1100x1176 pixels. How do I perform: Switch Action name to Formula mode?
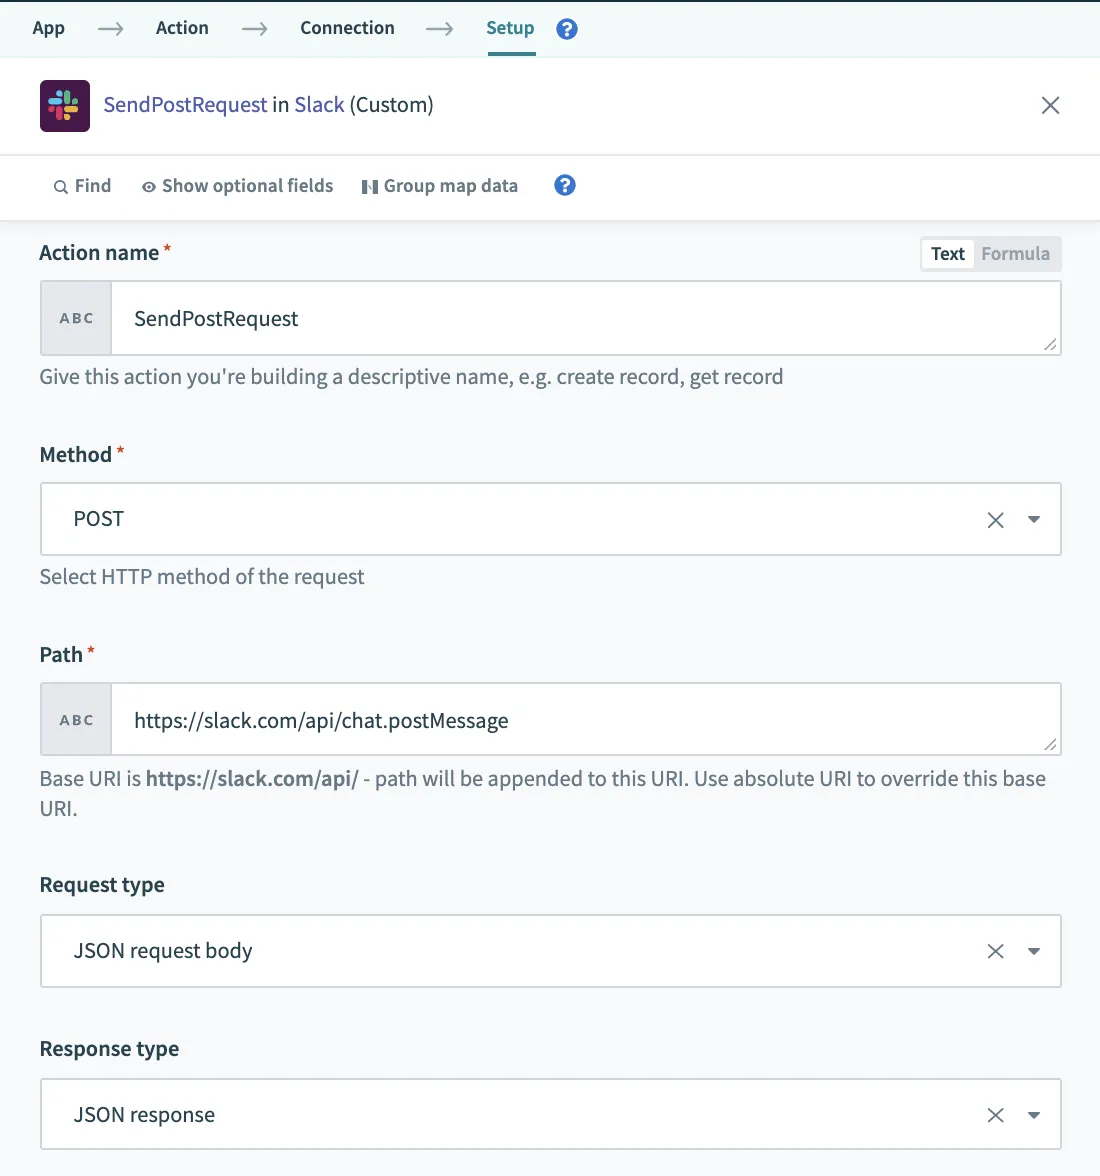(x=1015, y=254)
